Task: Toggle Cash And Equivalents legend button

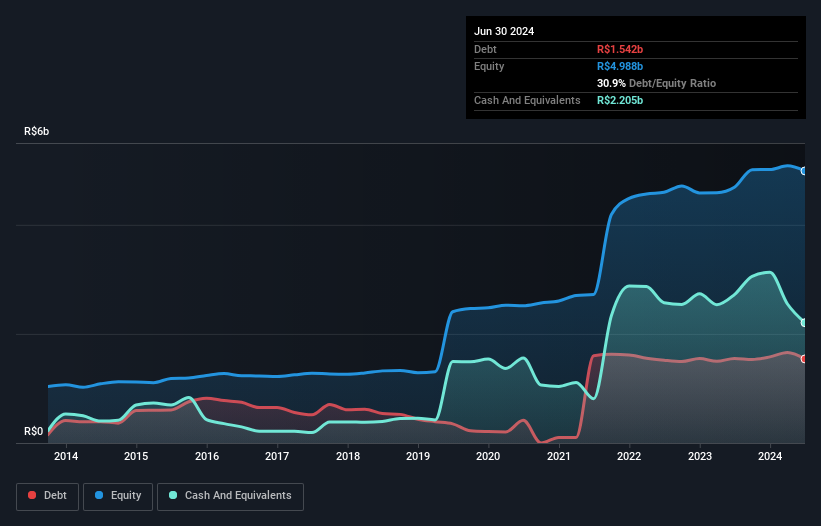Action: click(x=230, y=496)
